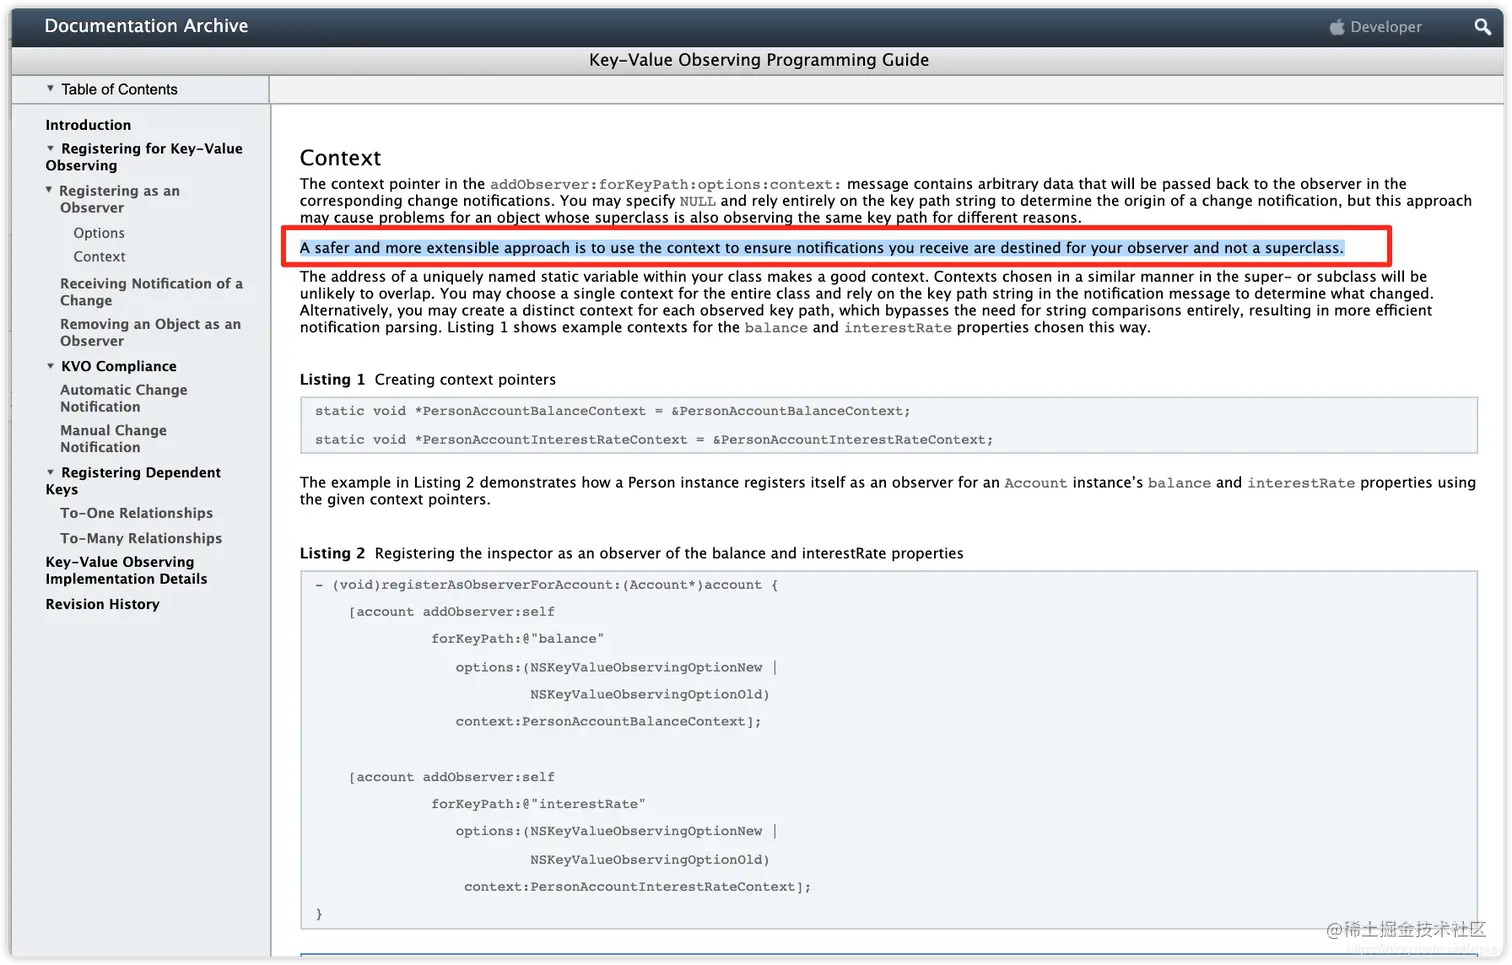Screen dimensions: 1512x965
Task: Jump to the Context section in sidebar
Action: 99,257
